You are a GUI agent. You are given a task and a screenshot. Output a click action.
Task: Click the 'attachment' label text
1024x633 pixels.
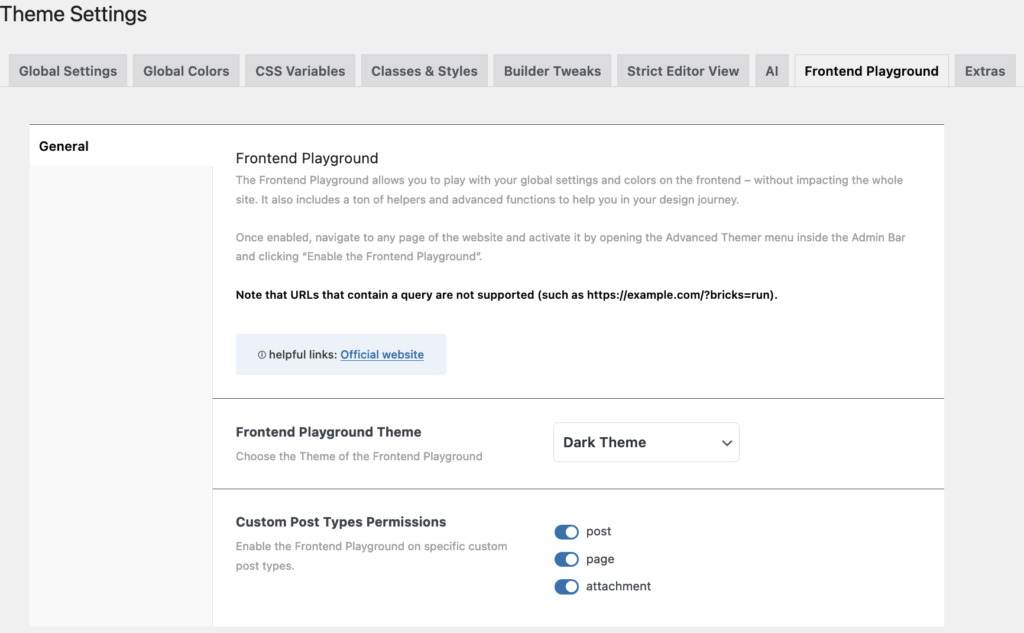pos(618,587)
